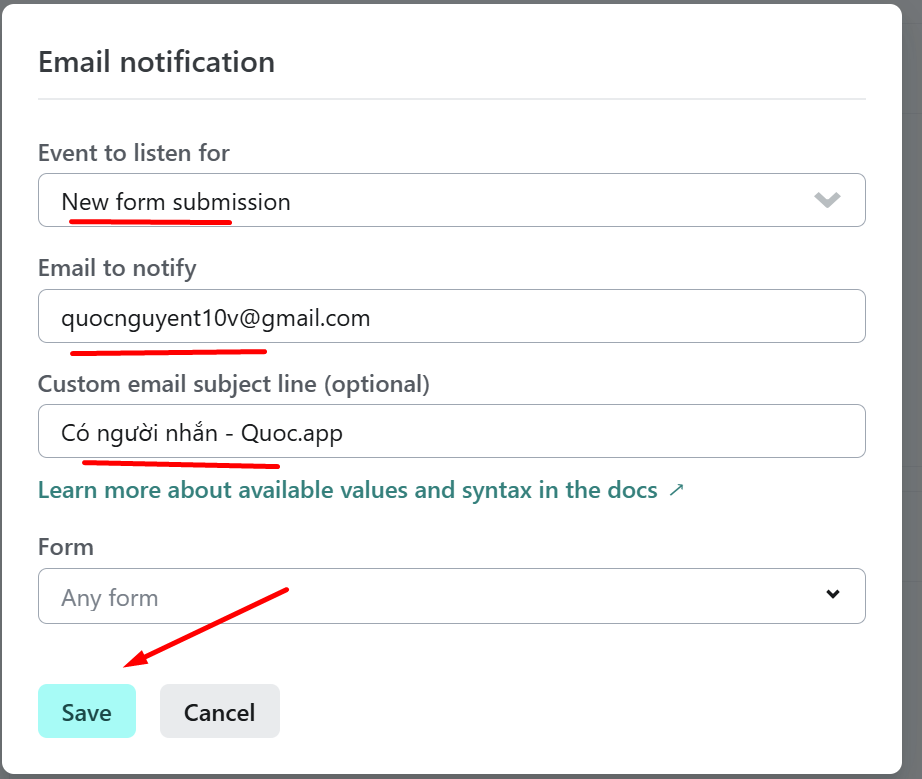Click the small arrow in Form dropdown
This screenshot has width=922, height=779.
click(833, 594)
